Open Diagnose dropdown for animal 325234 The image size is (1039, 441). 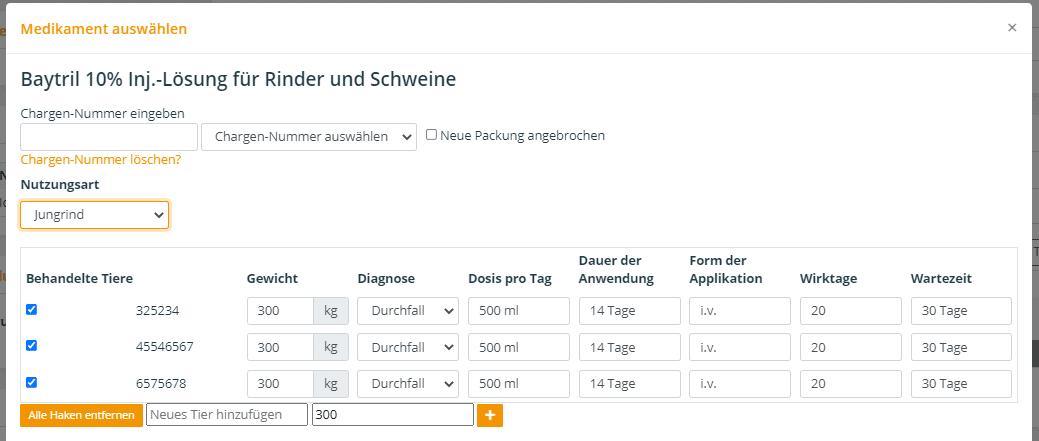pyautogui.click(x=408, y=311)
